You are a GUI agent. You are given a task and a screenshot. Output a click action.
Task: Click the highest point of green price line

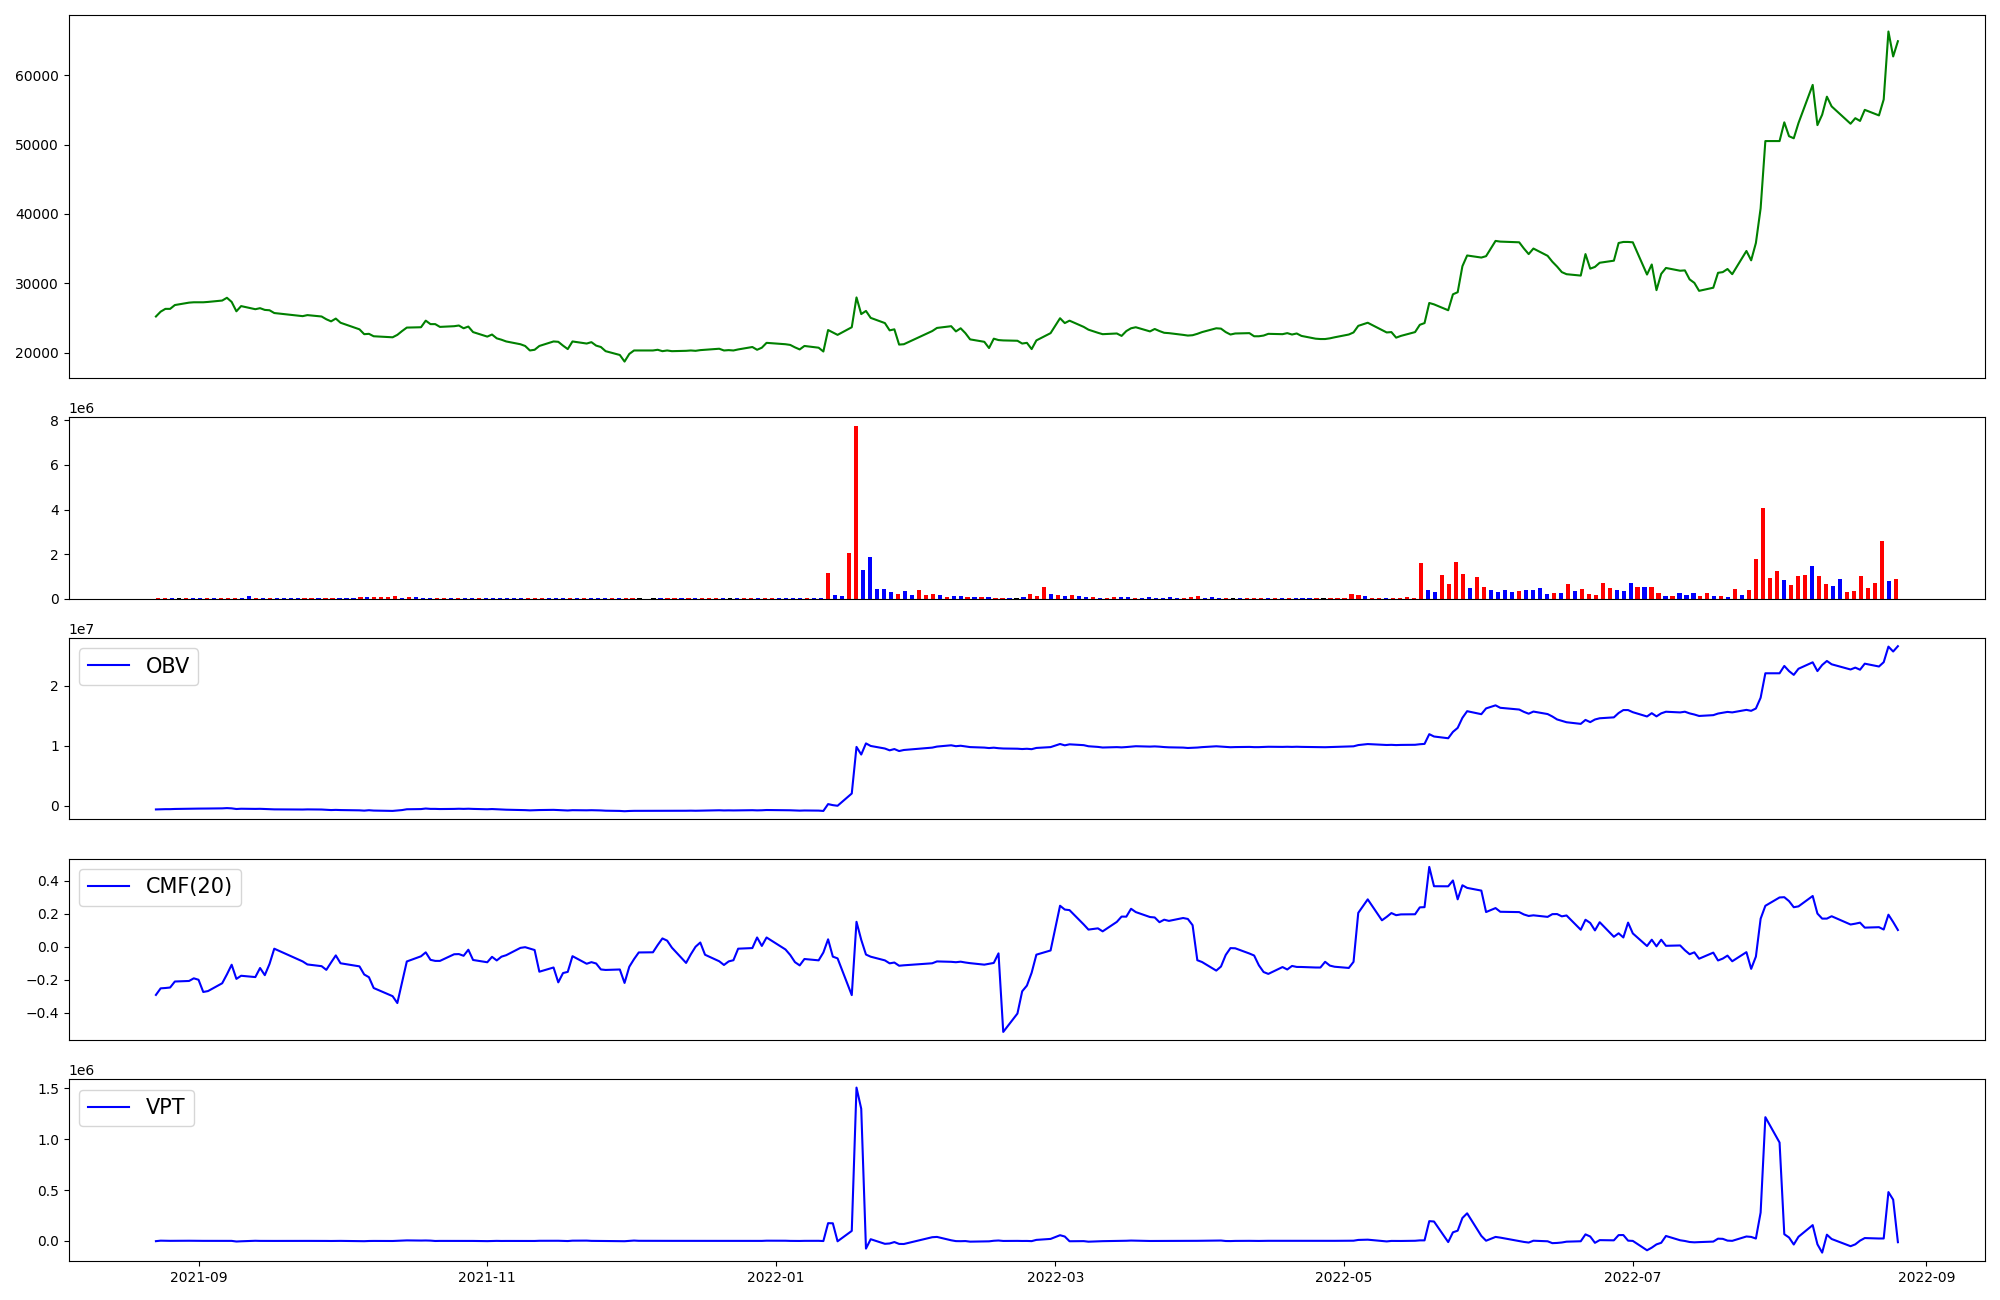(x=1888, y=32)
